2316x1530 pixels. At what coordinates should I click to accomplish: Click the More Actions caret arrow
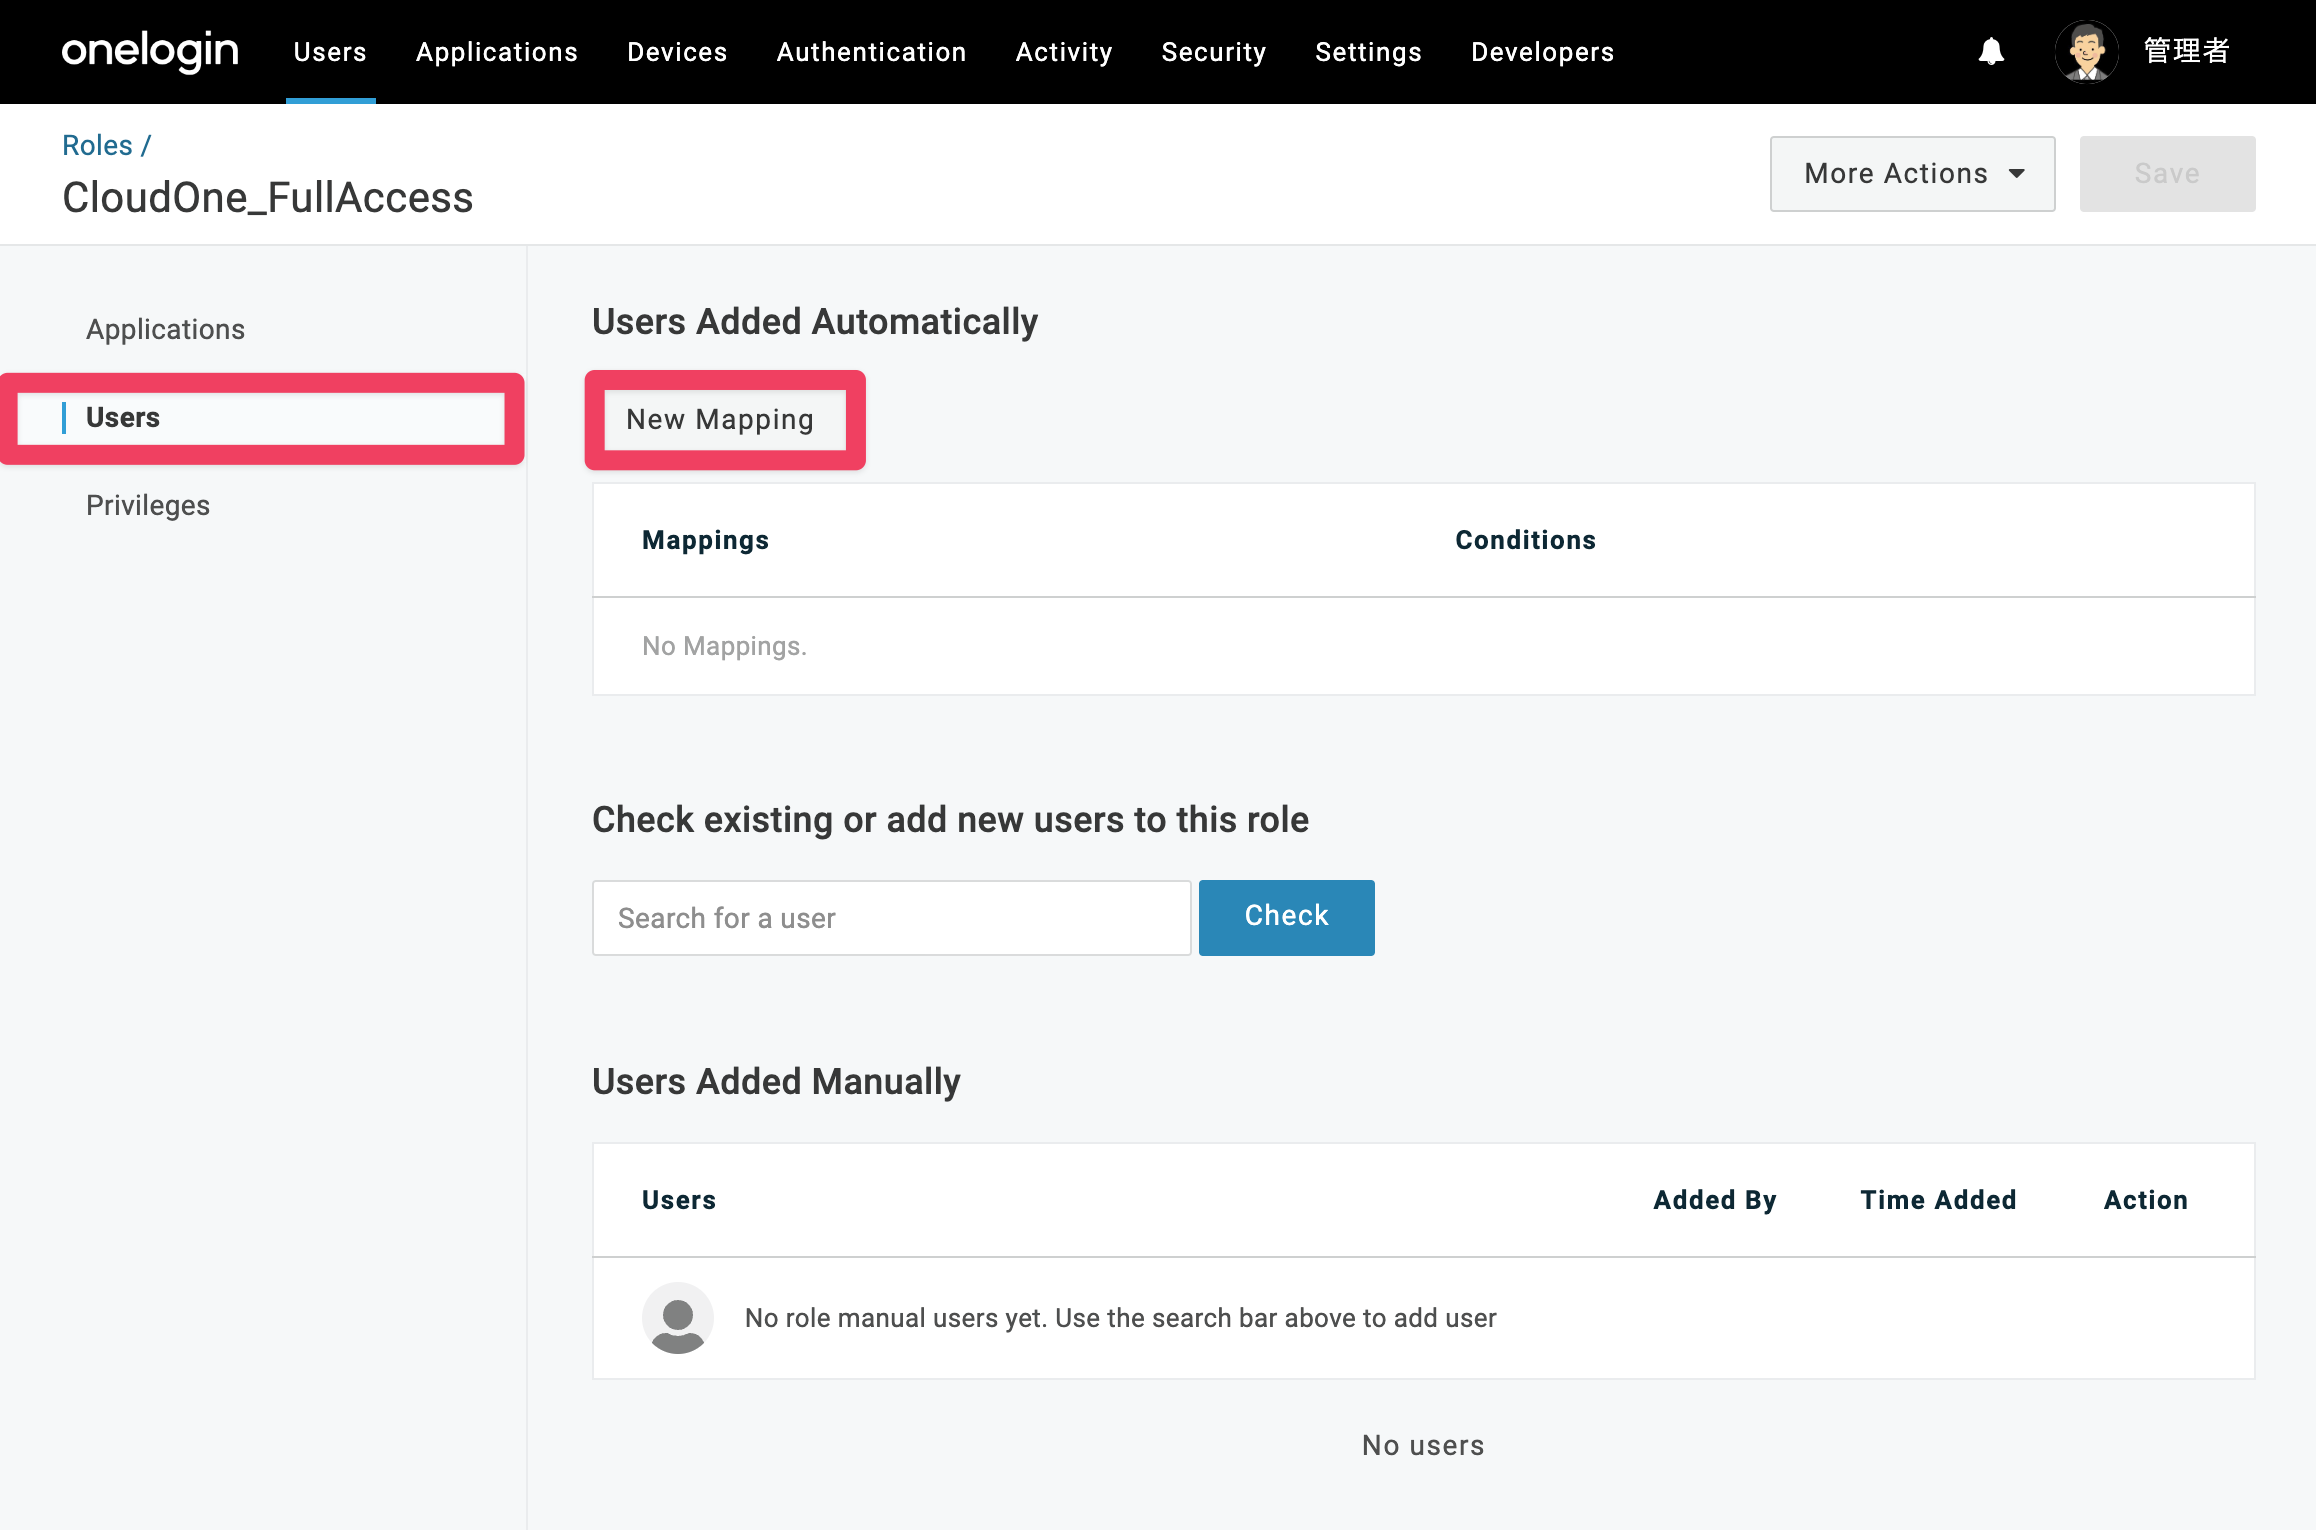coord(2017,174)
